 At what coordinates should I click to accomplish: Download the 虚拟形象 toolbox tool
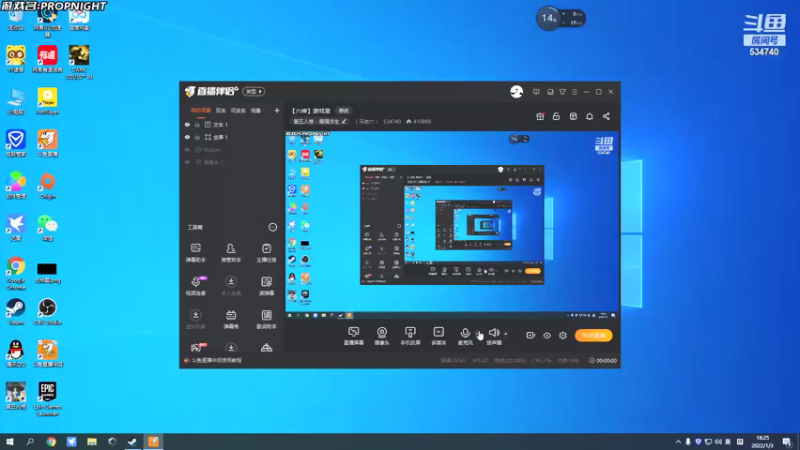point(196,319)
